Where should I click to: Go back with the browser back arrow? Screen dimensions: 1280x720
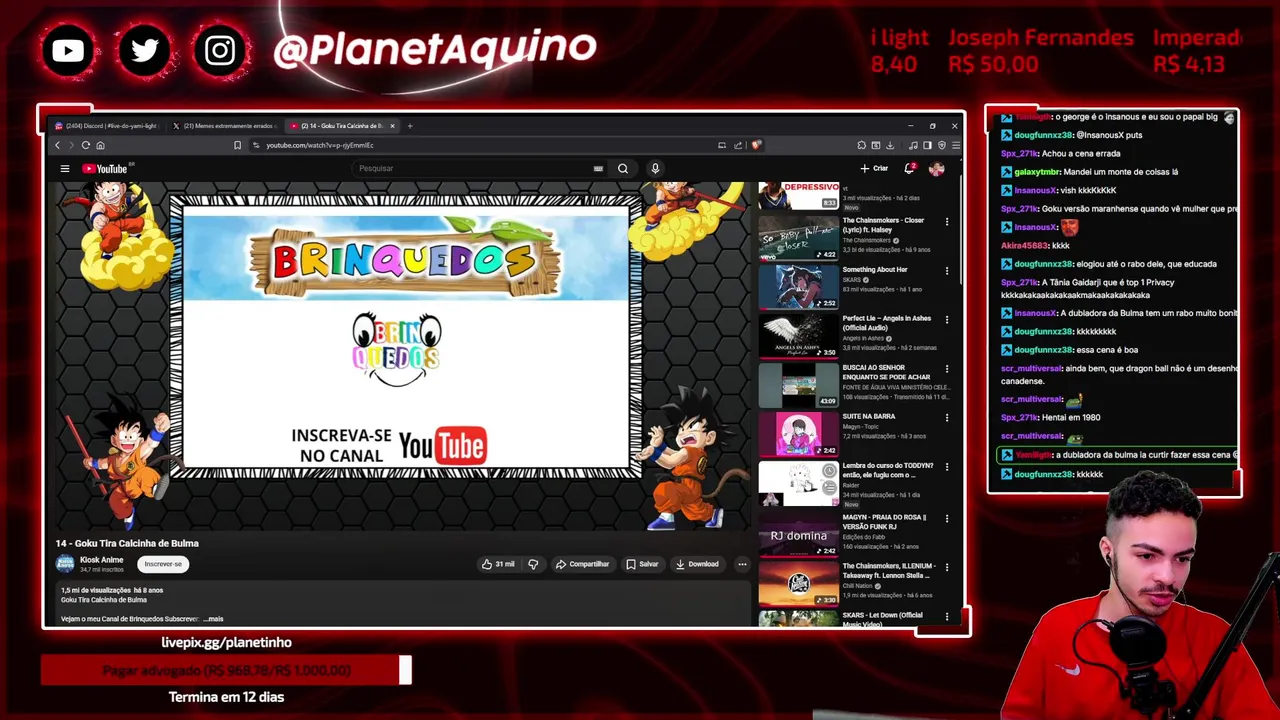58,145
